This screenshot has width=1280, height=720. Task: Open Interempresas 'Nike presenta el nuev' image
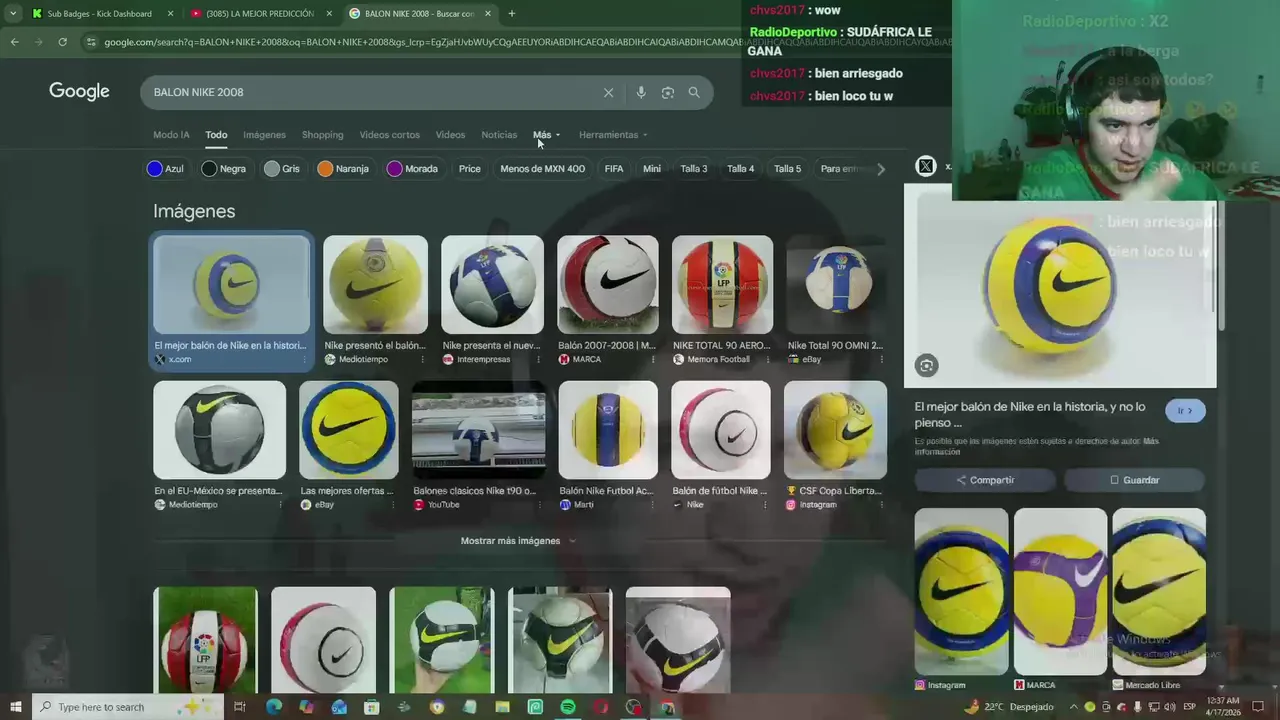[x=492, y=285]
